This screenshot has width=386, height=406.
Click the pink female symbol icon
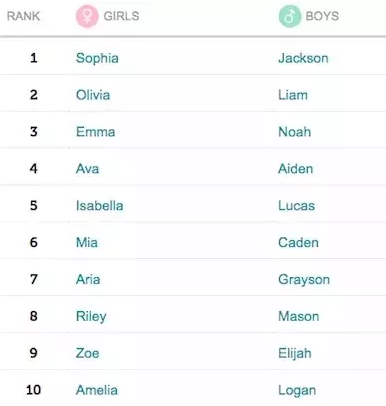tap(87, 16)
